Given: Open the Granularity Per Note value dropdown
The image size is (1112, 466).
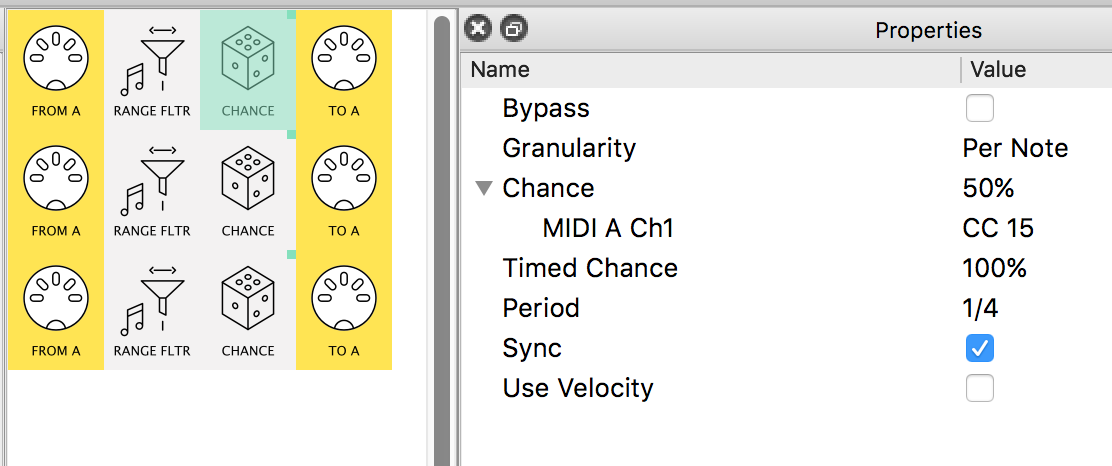Looking at the screenshot, I should point(1015,148).
